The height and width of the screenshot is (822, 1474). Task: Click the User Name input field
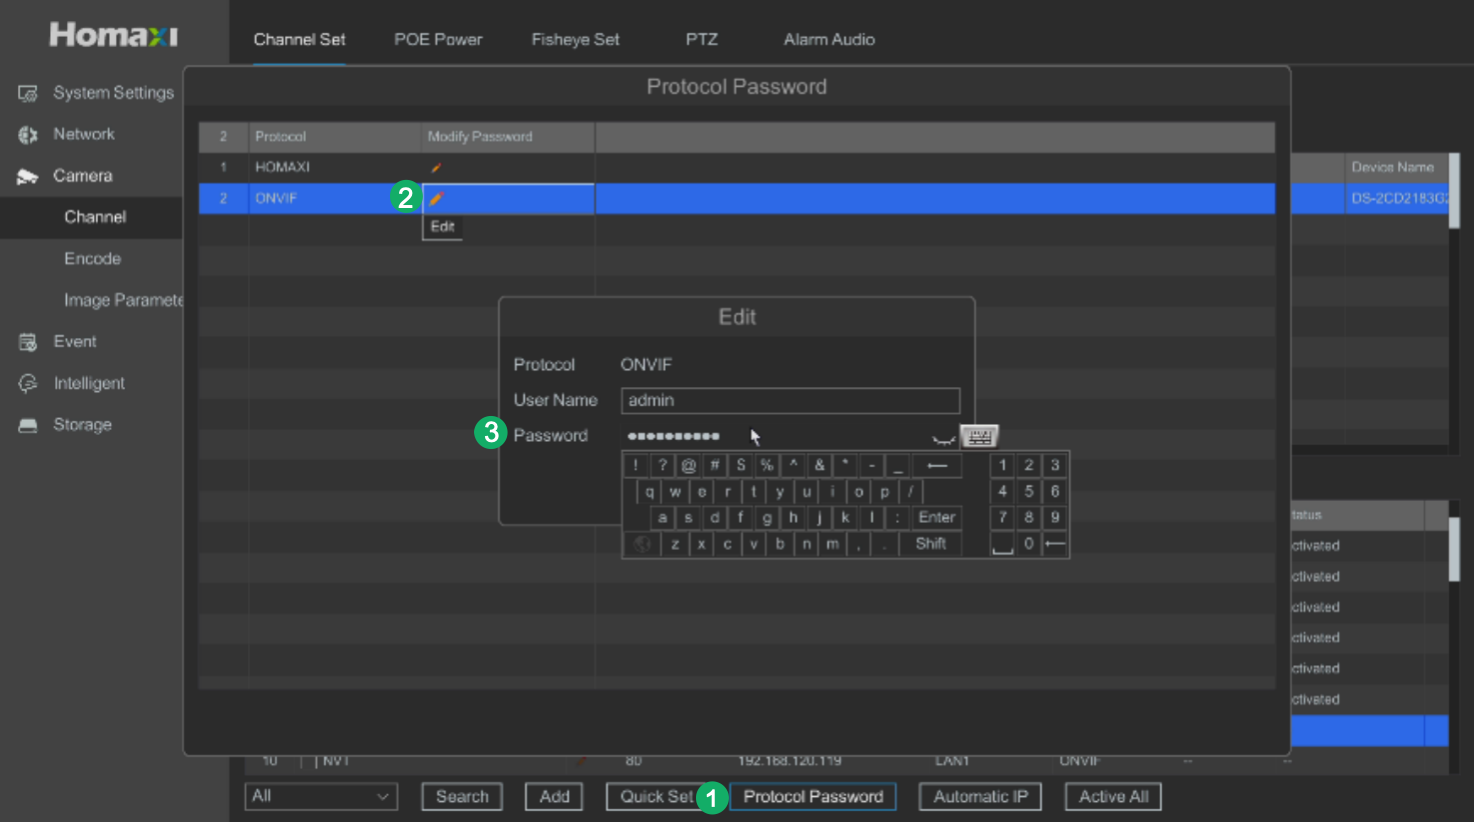(790, 400)
